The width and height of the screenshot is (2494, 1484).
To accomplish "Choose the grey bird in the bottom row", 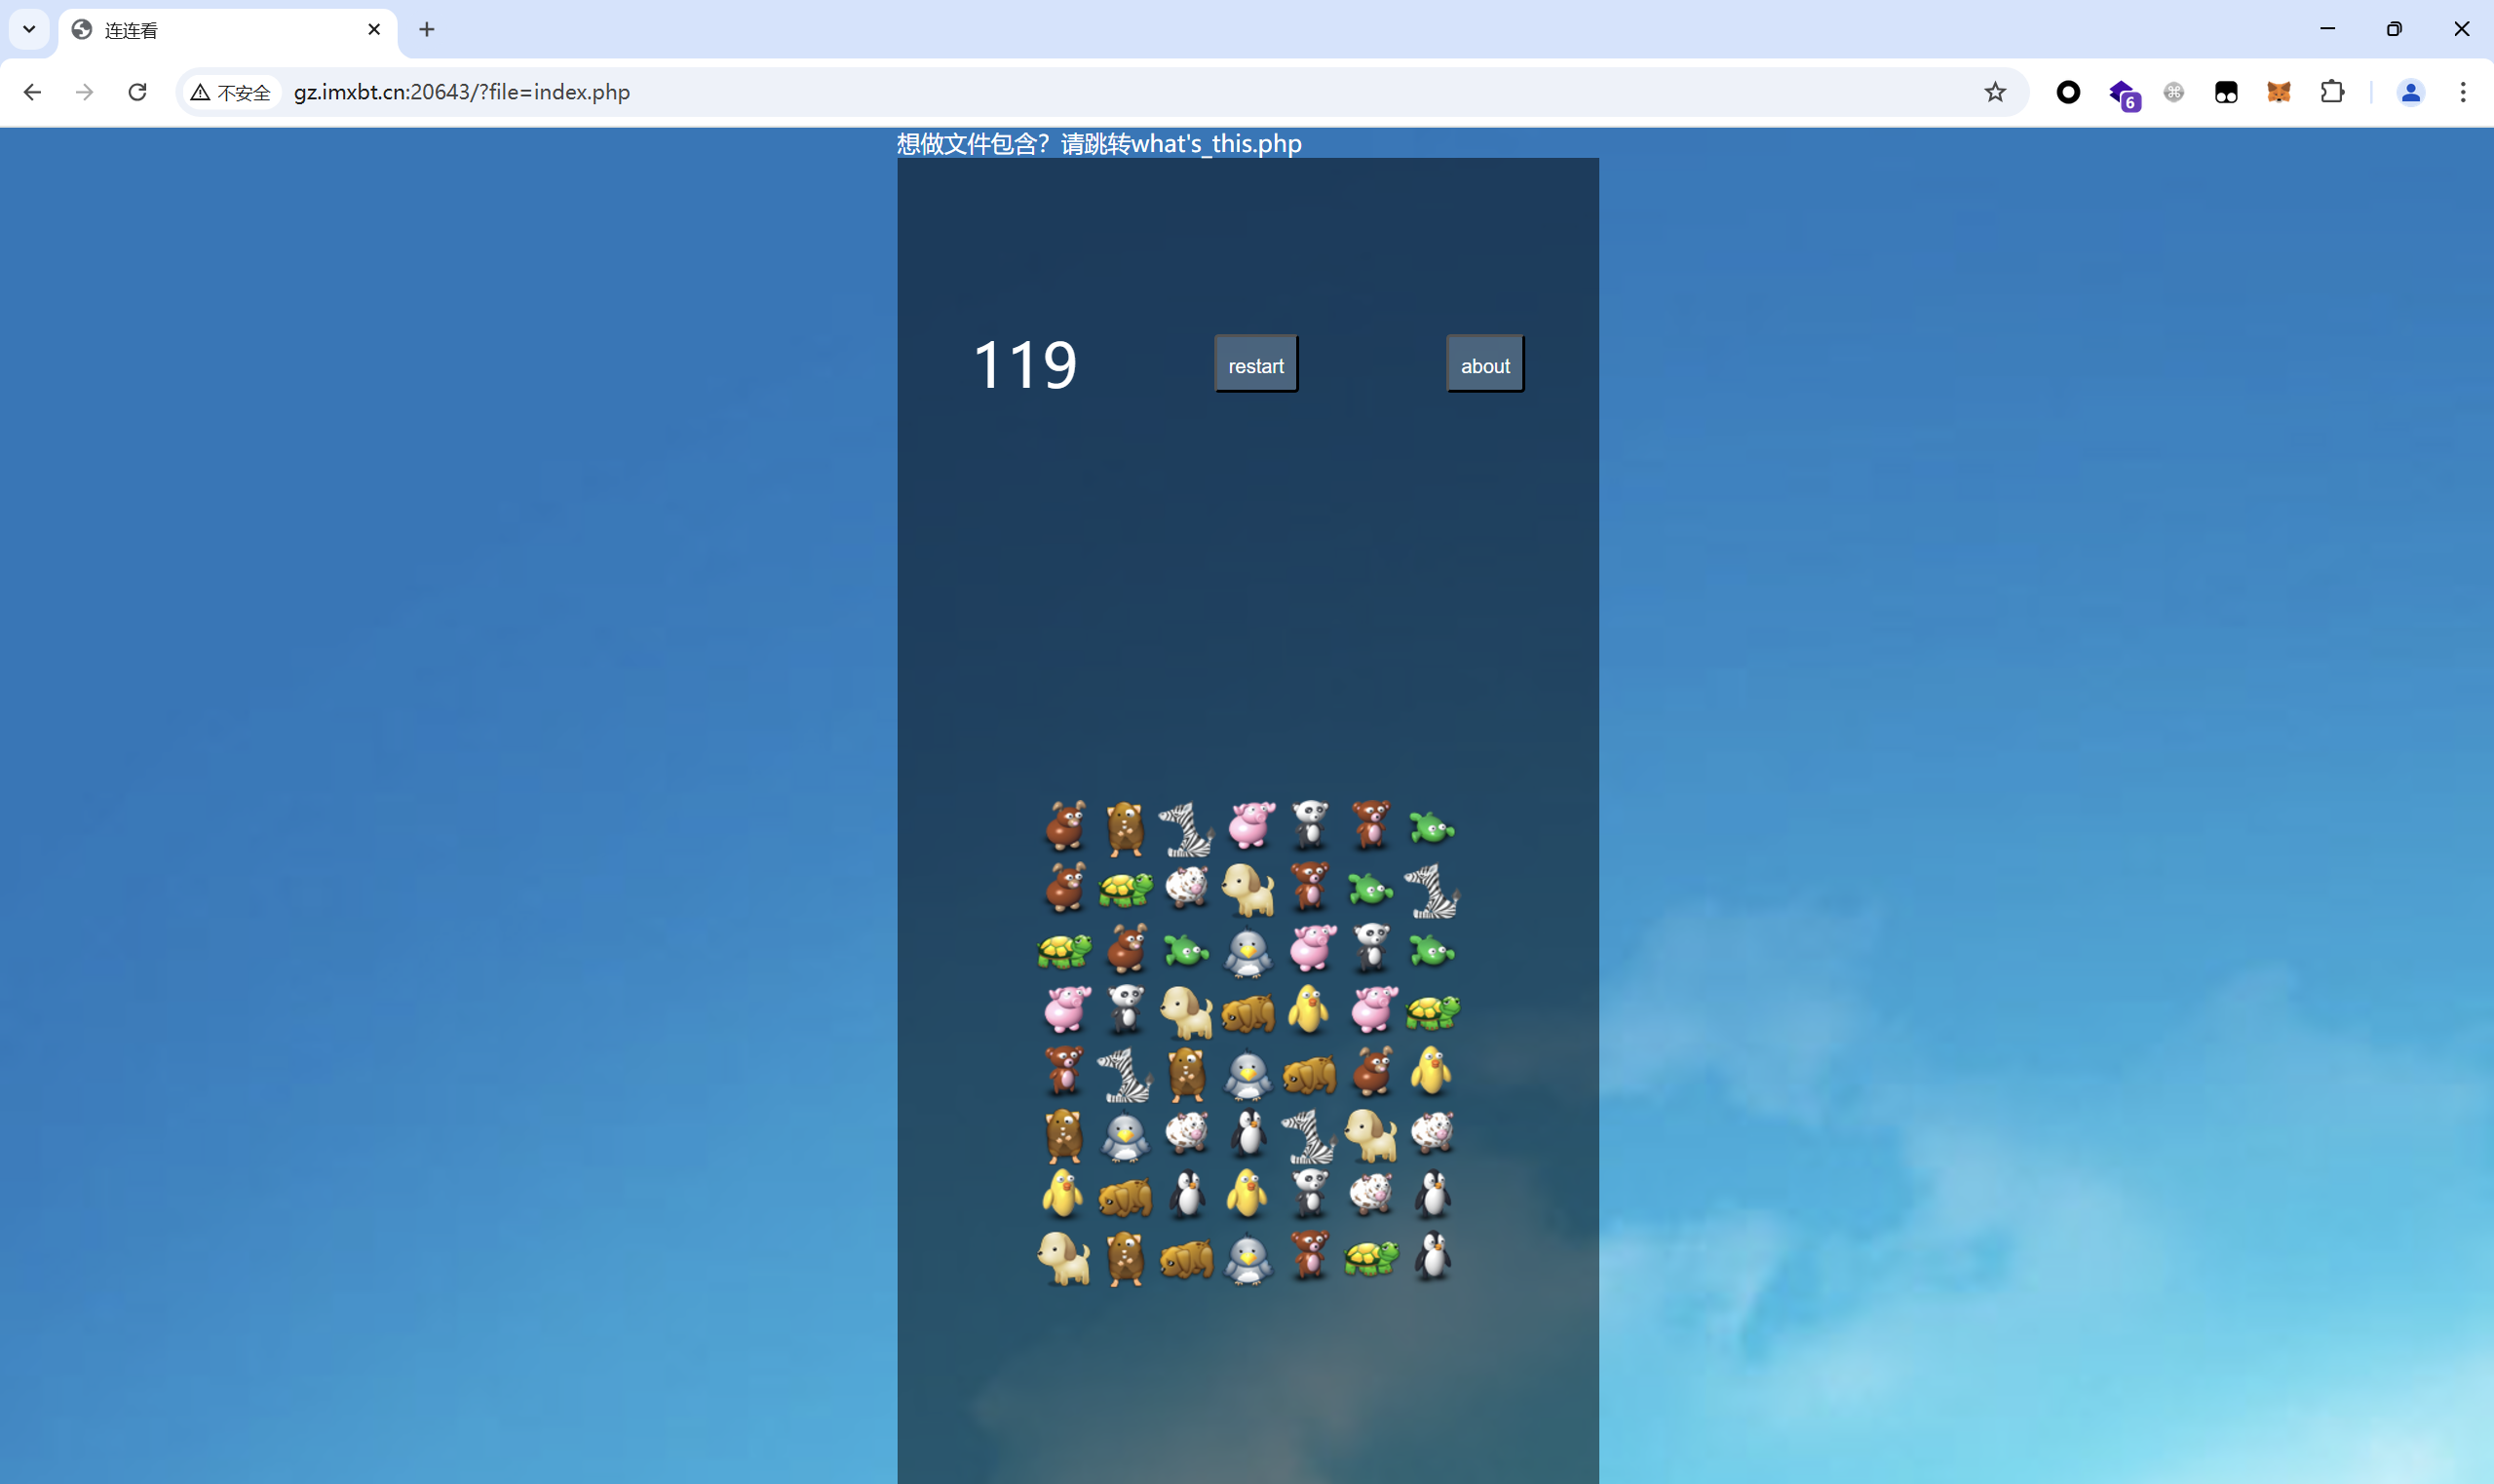I will point(1249,1257).
